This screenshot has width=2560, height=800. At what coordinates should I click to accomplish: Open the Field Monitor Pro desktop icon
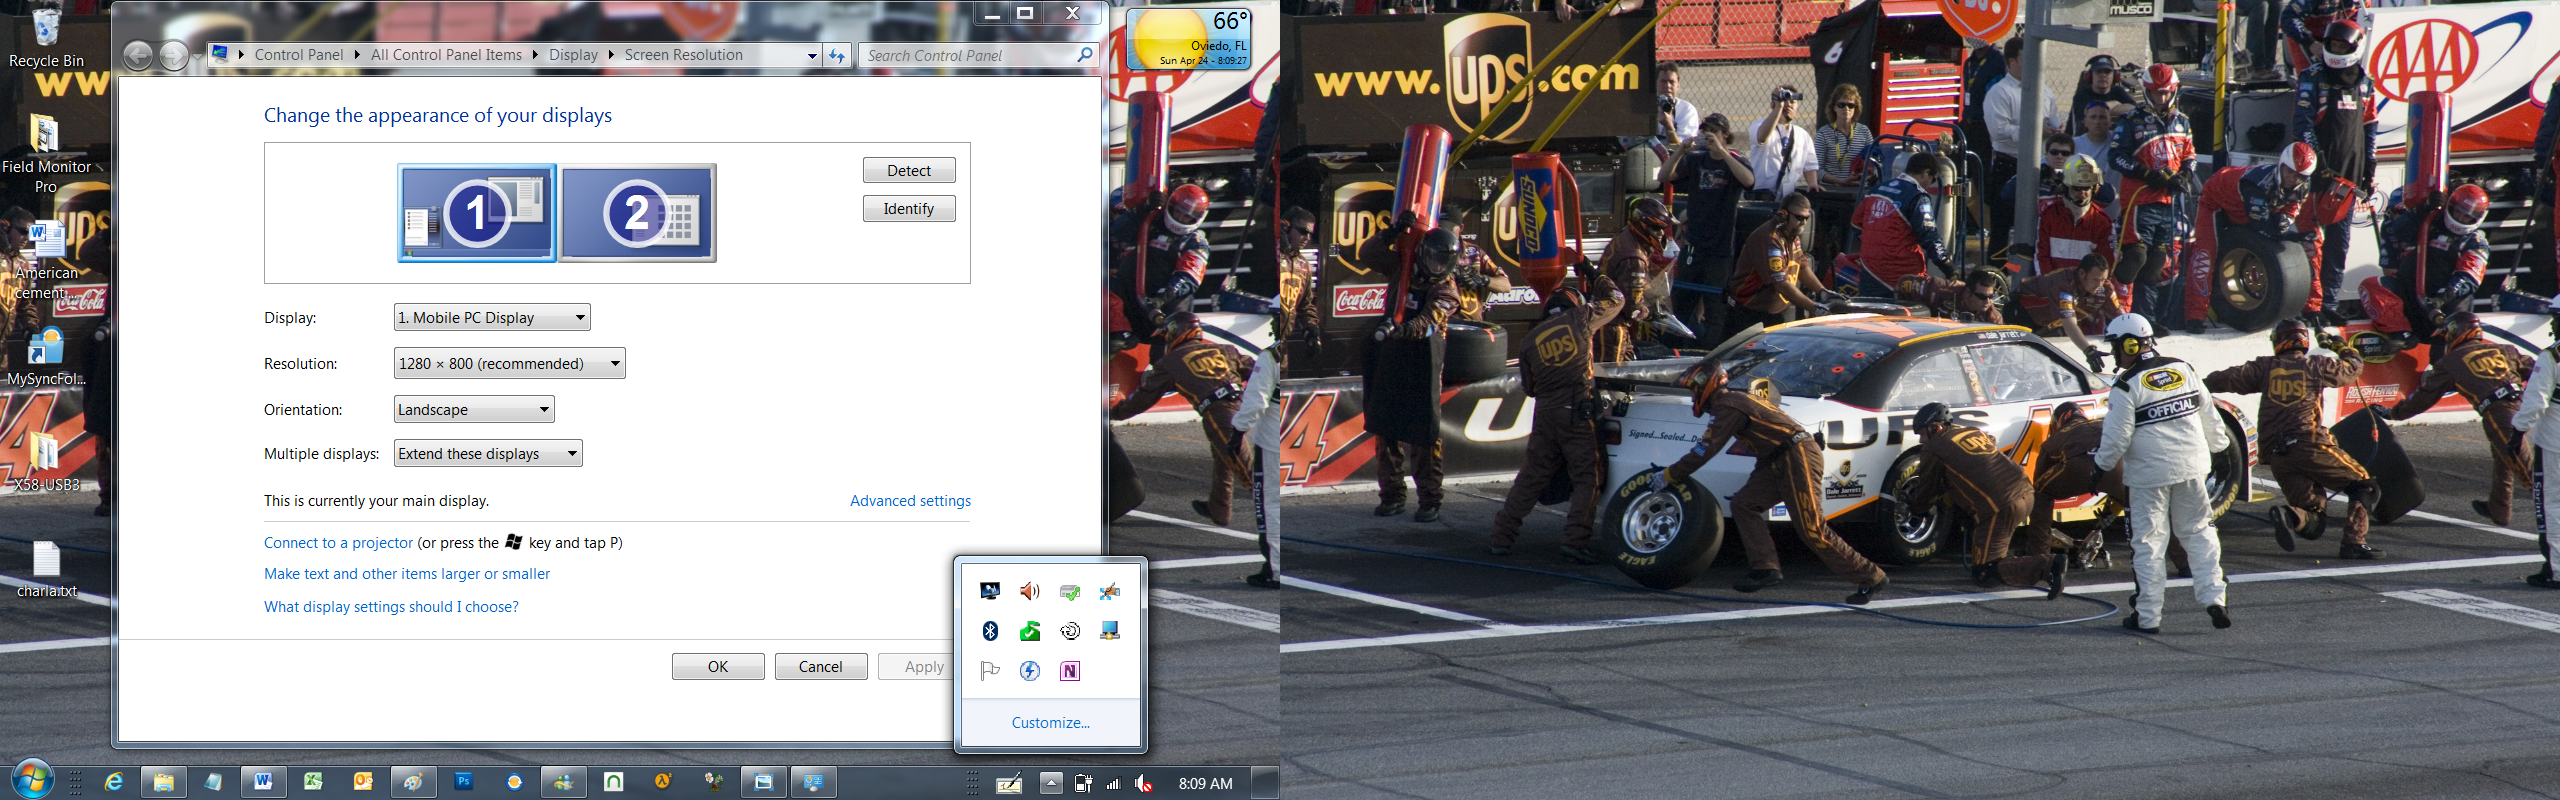pos(46,153)
